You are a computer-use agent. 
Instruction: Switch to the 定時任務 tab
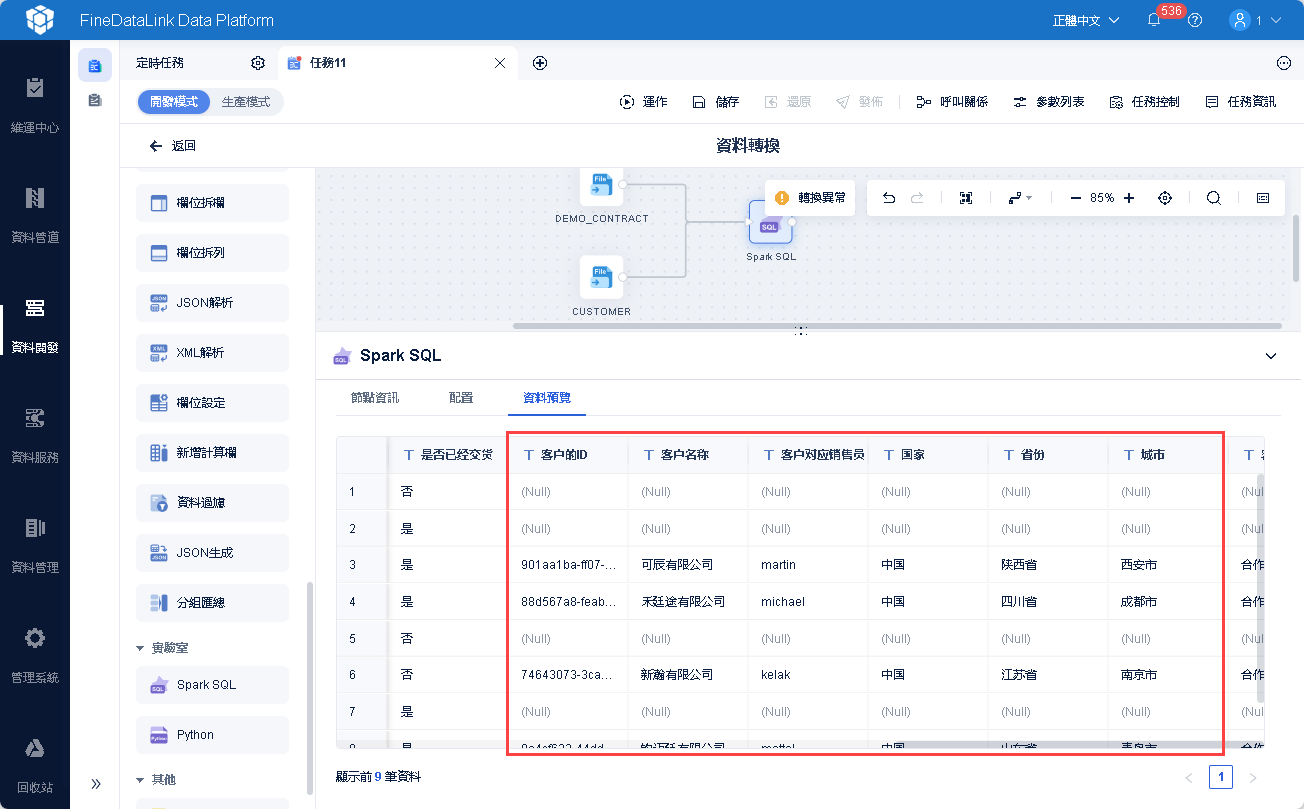point(160,63)
